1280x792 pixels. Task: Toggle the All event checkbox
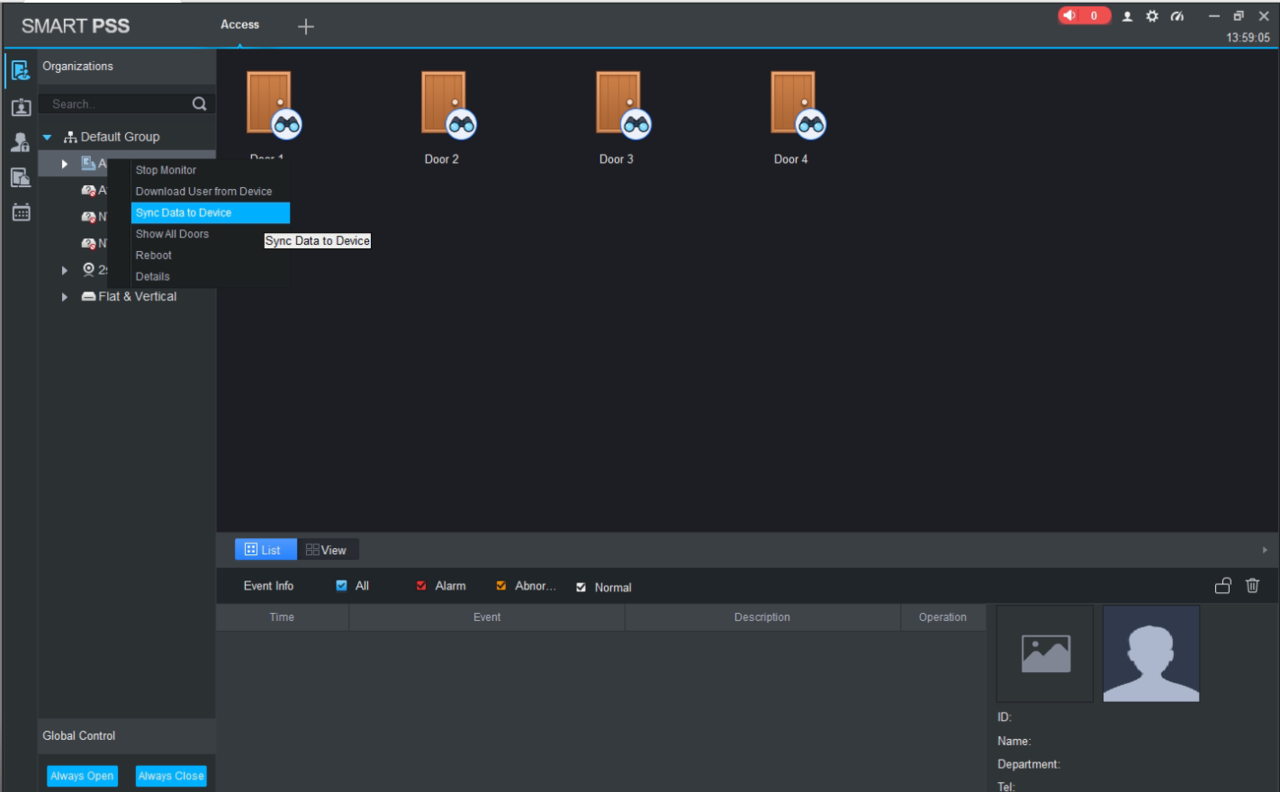pyautogui.click(x=342, y=586)
